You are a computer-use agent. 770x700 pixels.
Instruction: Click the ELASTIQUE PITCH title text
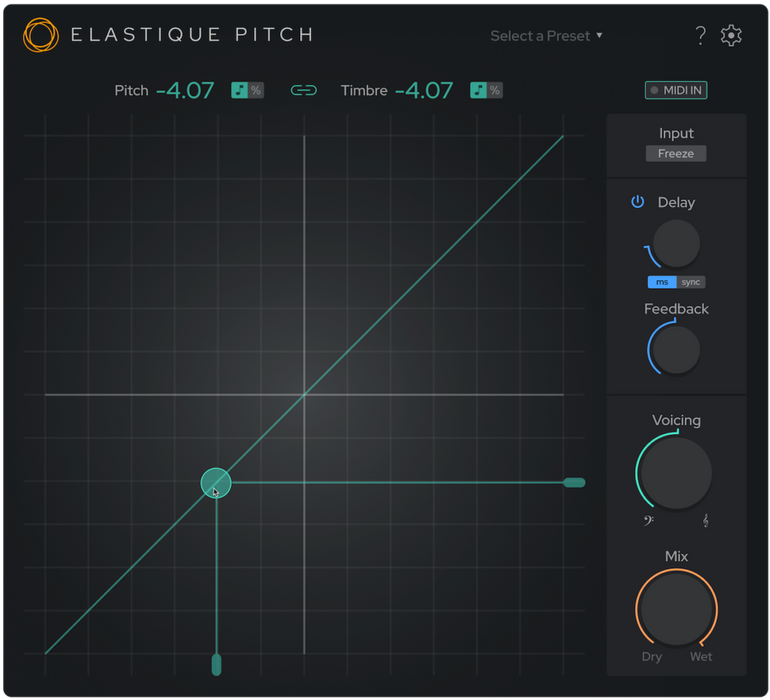point(192,35)
